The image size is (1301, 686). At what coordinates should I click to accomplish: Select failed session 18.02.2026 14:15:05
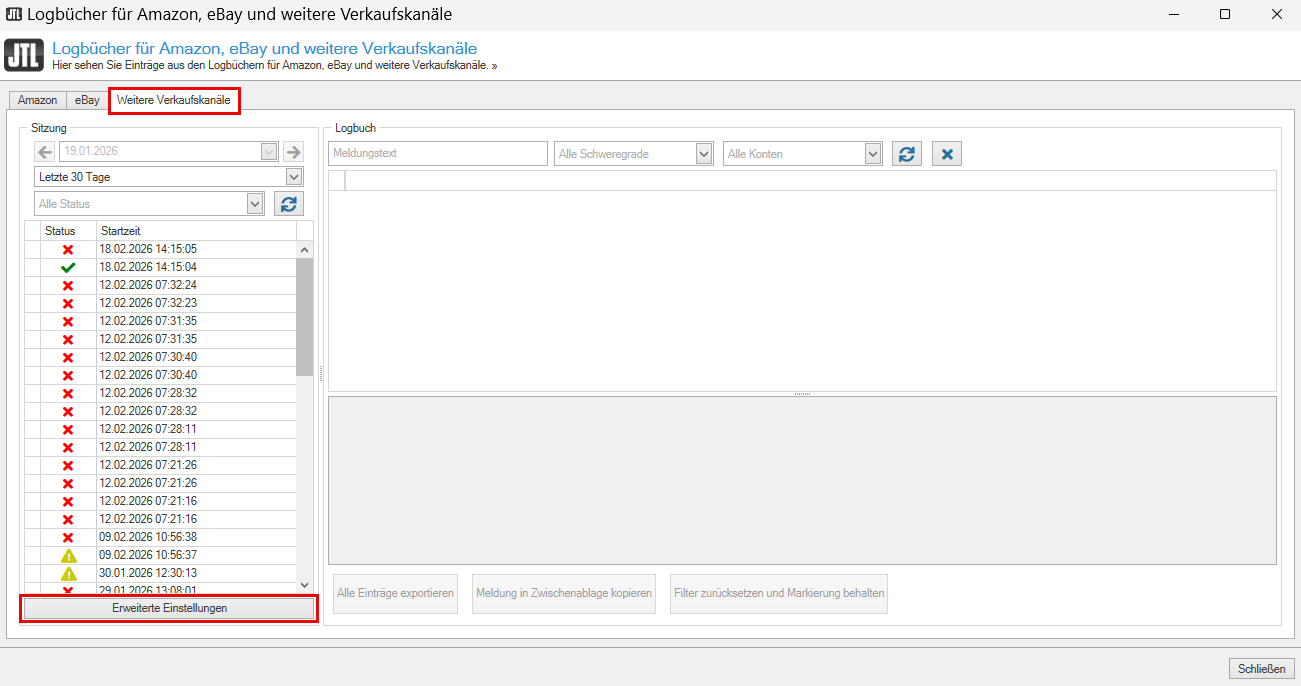148,249
